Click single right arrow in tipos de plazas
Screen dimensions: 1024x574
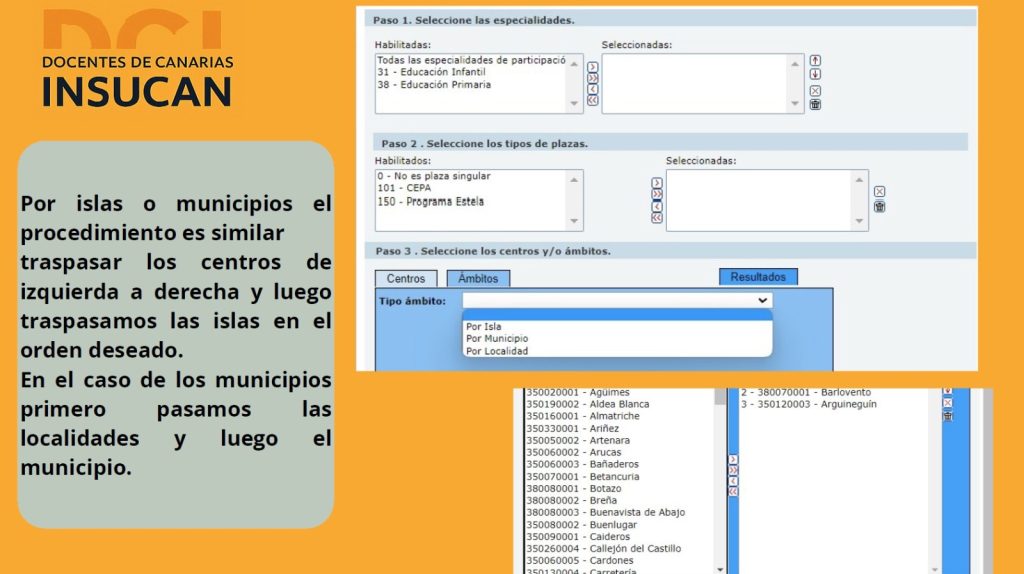pyautogui.click(x=657, y=183)
